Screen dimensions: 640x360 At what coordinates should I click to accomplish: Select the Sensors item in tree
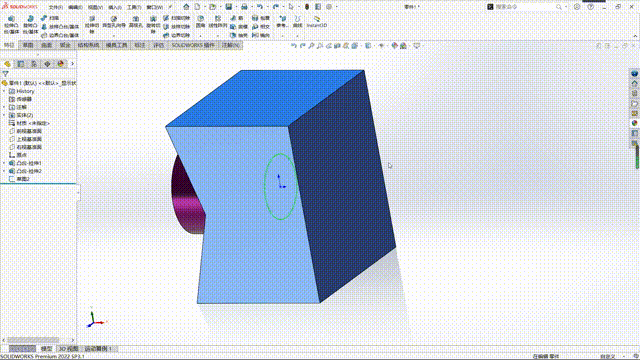pyautogui.click(x=20, y=99)
